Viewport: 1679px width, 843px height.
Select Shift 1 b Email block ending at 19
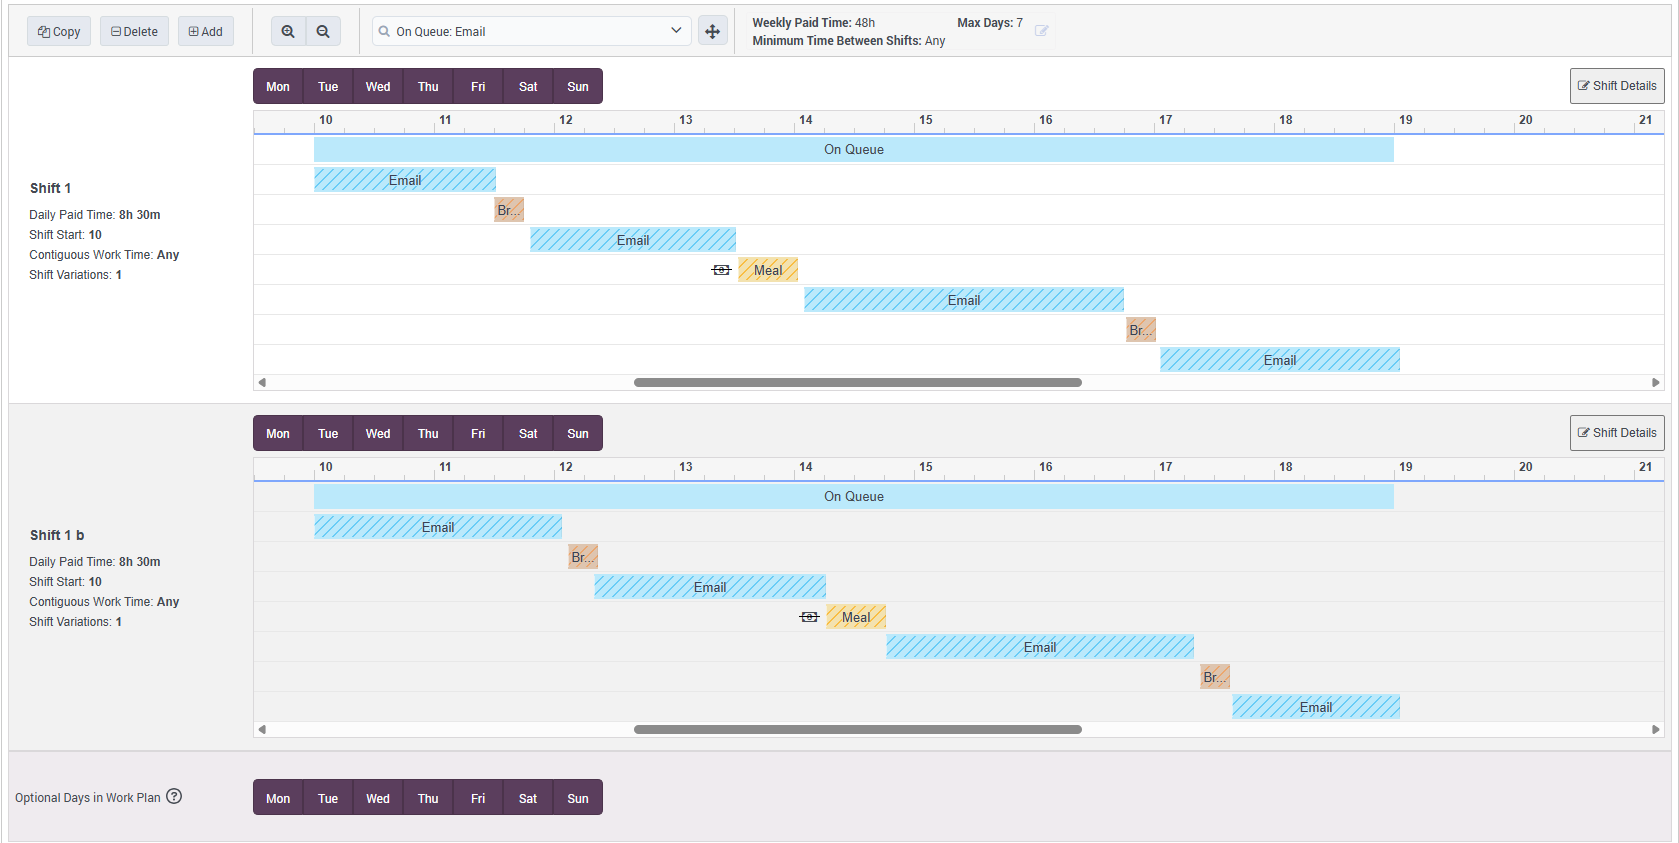tap(1316, 707)
